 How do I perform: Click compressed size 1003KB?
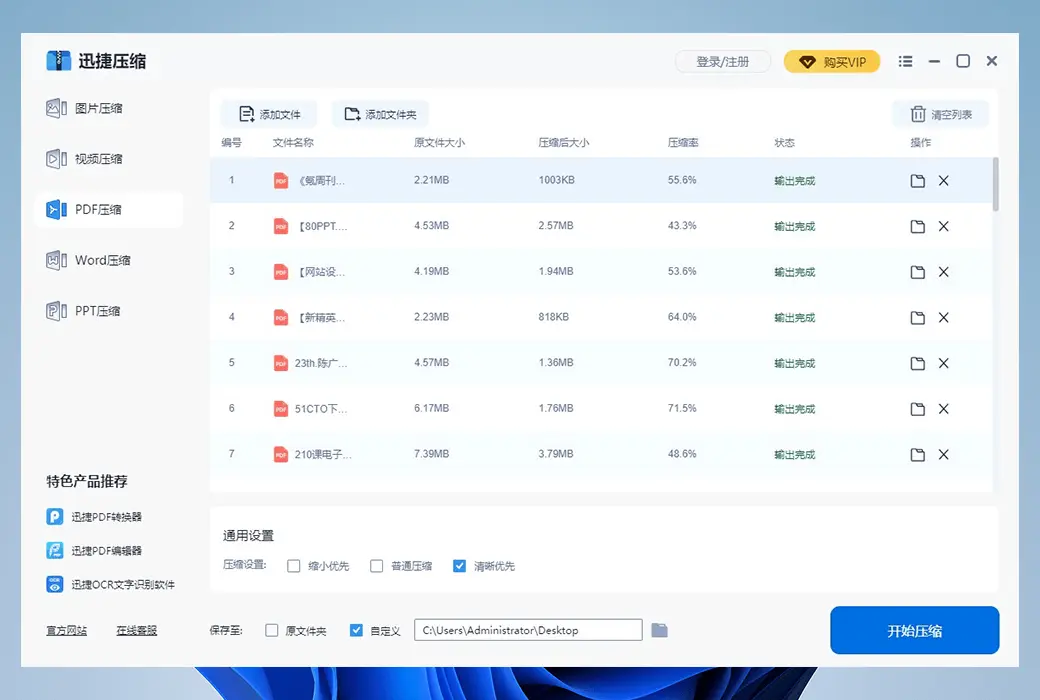[x=556, y=180]
